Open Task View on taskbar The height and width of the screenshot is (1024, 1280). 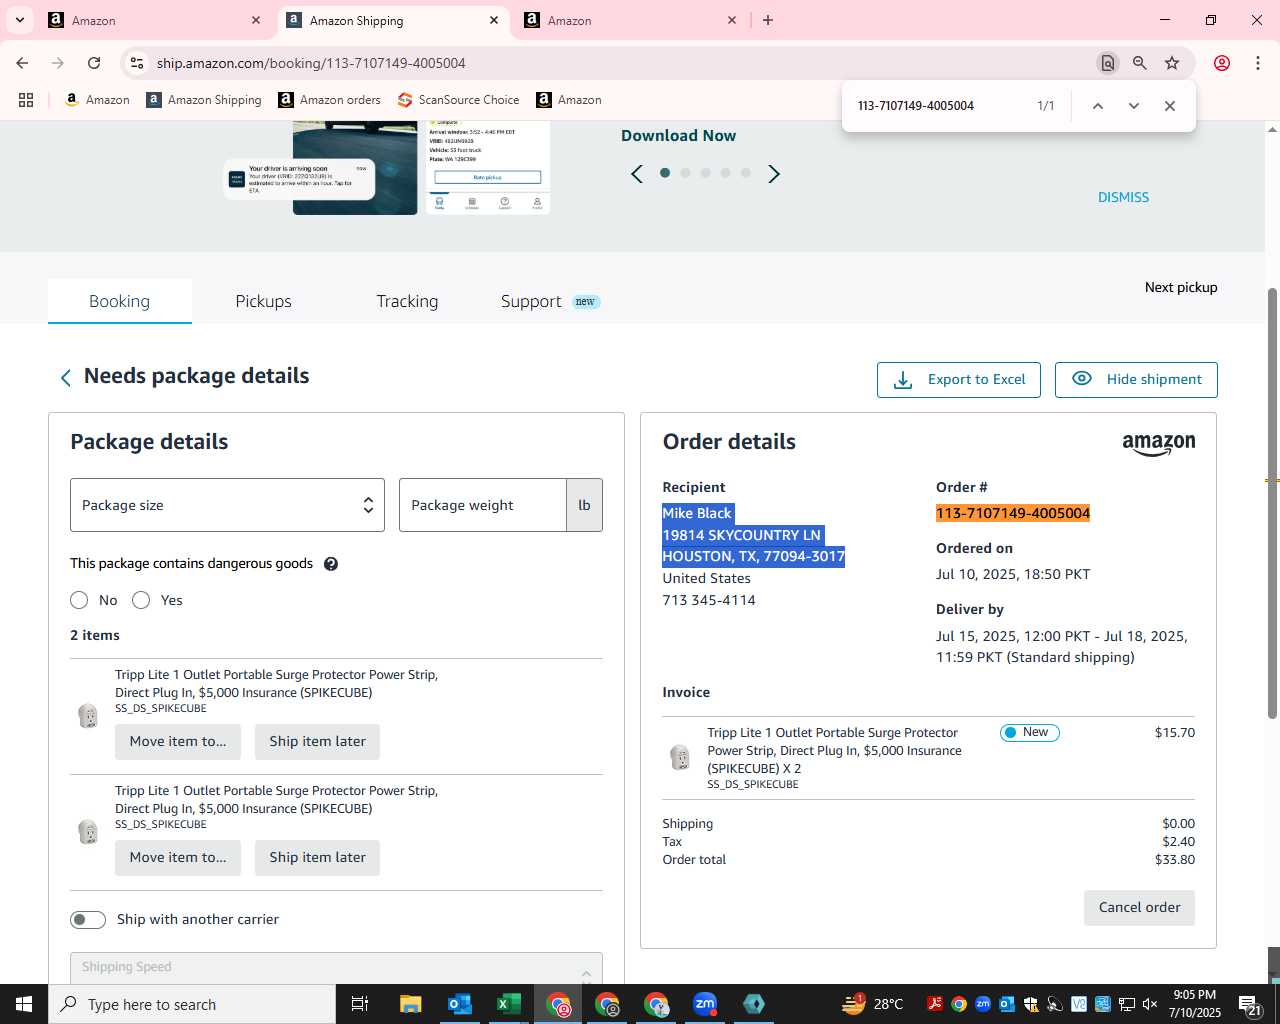360,1004
